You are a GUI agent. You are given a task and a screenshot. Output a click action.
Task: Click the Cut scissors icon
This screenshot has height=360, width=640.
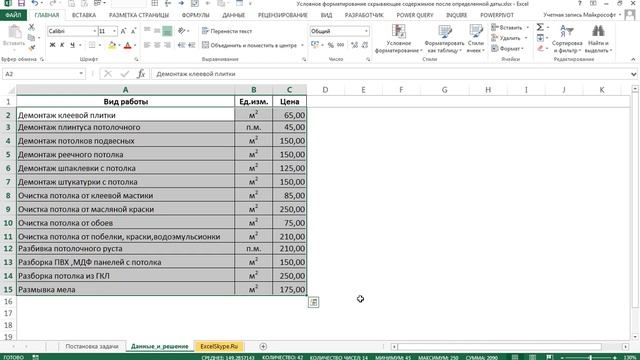coord(31,27)
